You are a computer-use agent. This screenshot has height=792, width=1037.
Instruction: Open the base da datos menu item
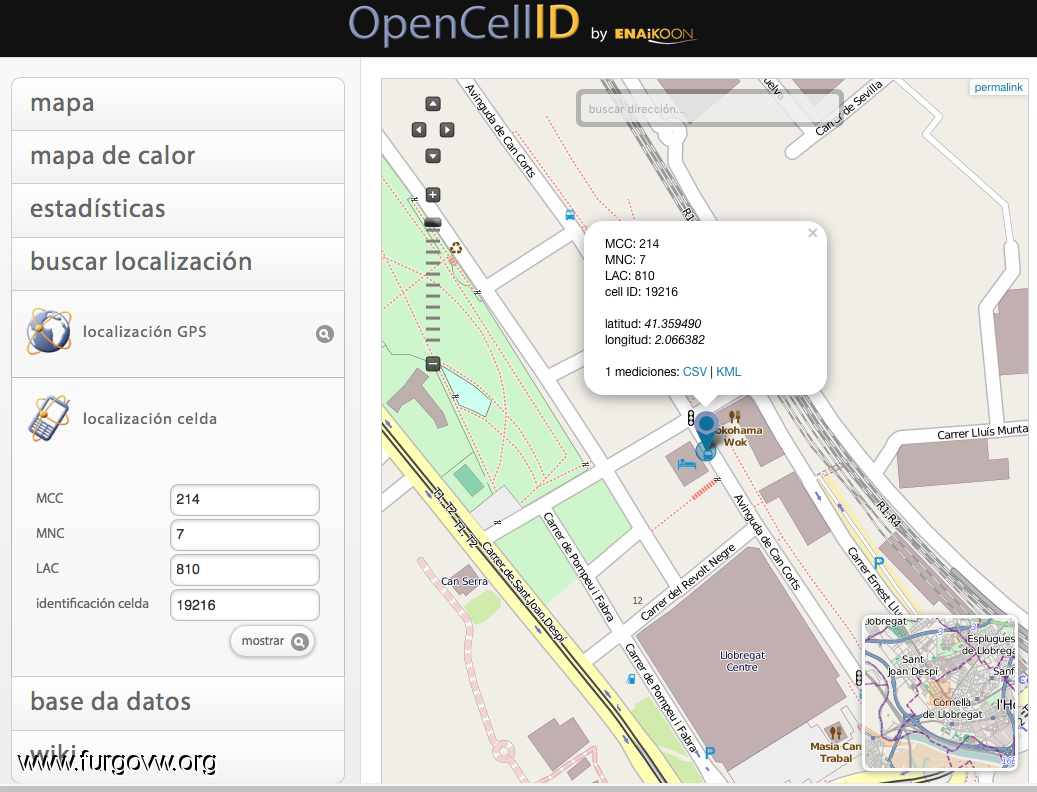(178, 703)
